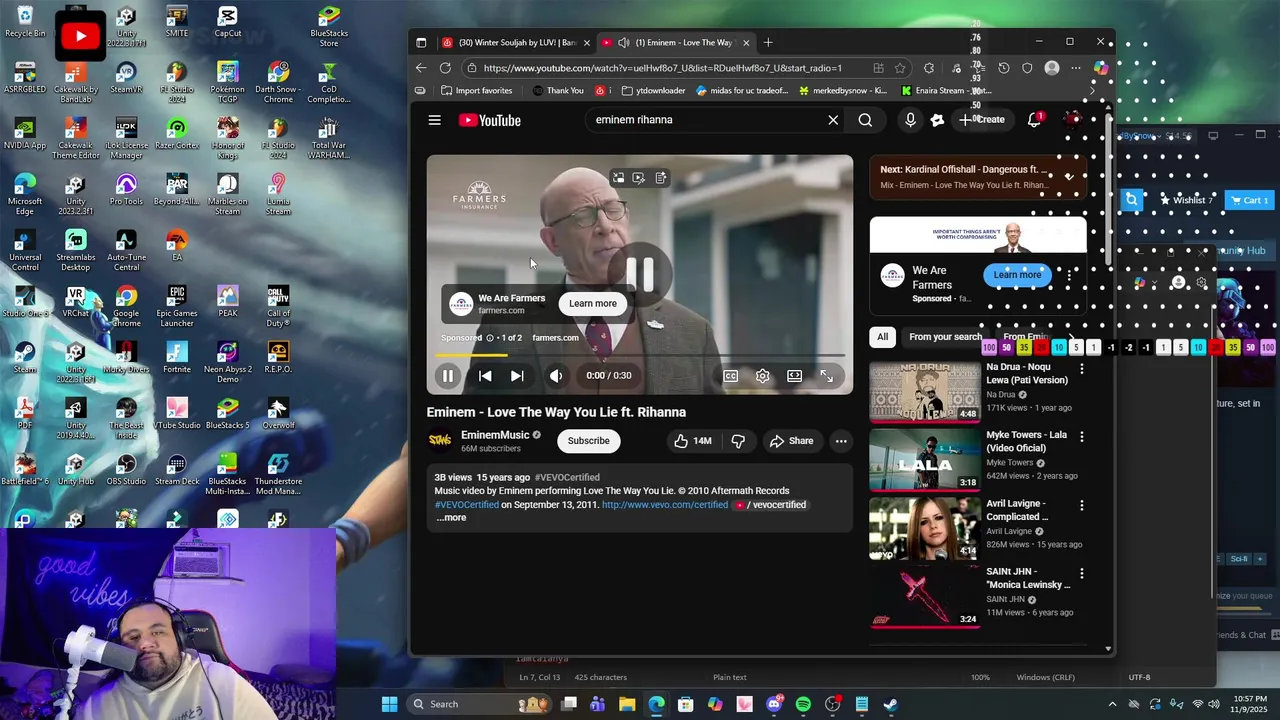The image size is (1280, 720).
Task: Expand the description with ...more
Action: (x=451, y=518)
